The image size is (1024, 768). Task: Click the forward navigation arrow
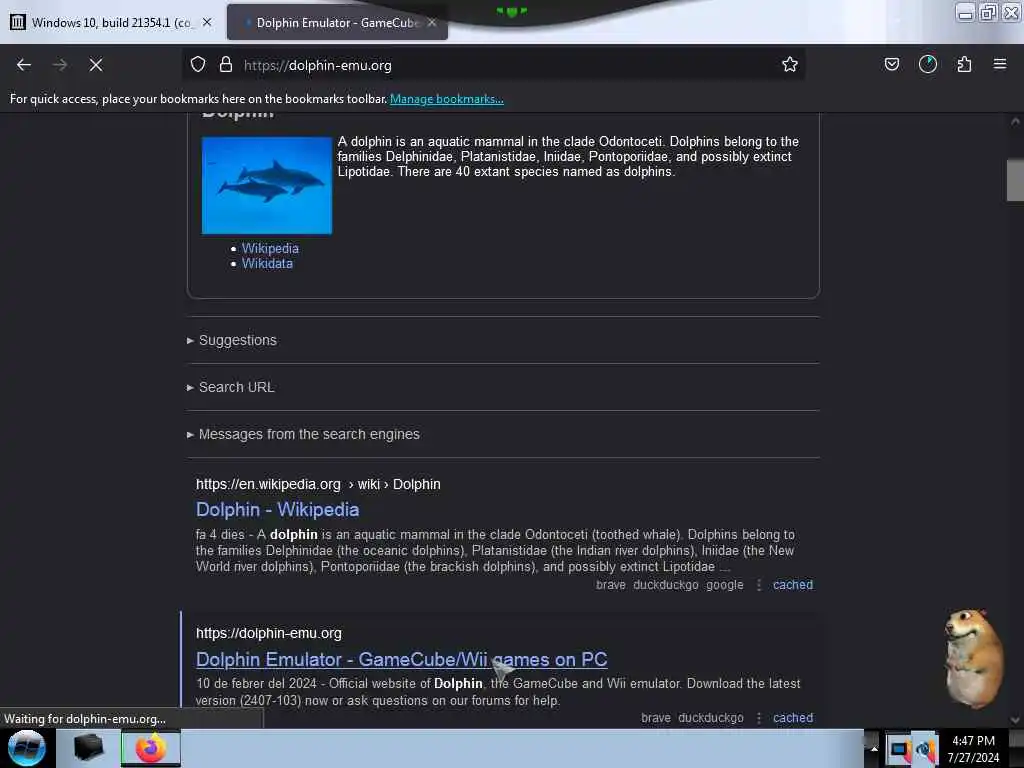pos(59,65)
